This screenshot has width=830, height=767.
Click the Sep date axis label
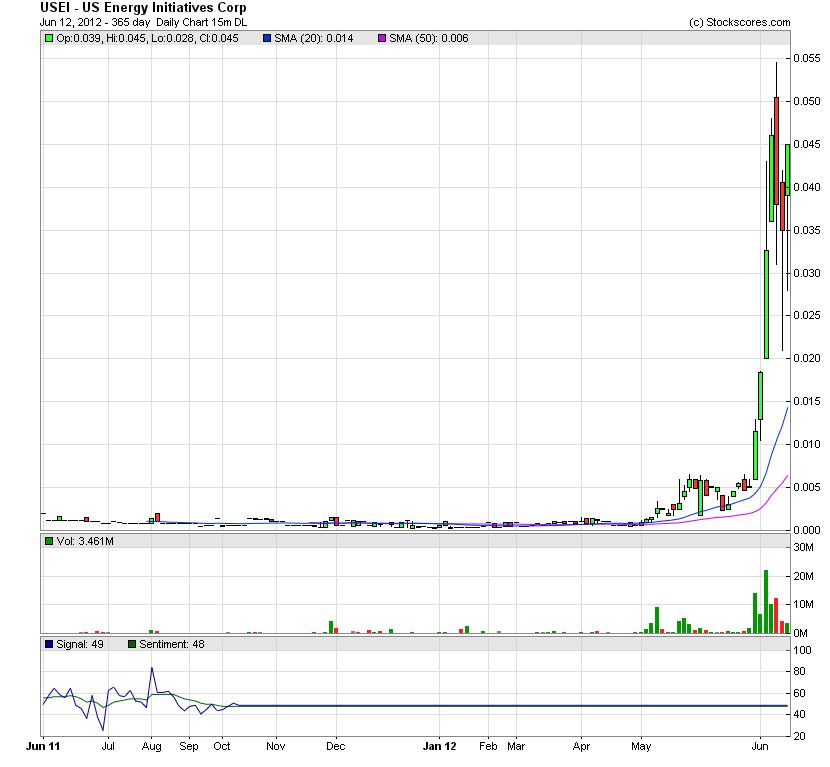coord(189,746)
